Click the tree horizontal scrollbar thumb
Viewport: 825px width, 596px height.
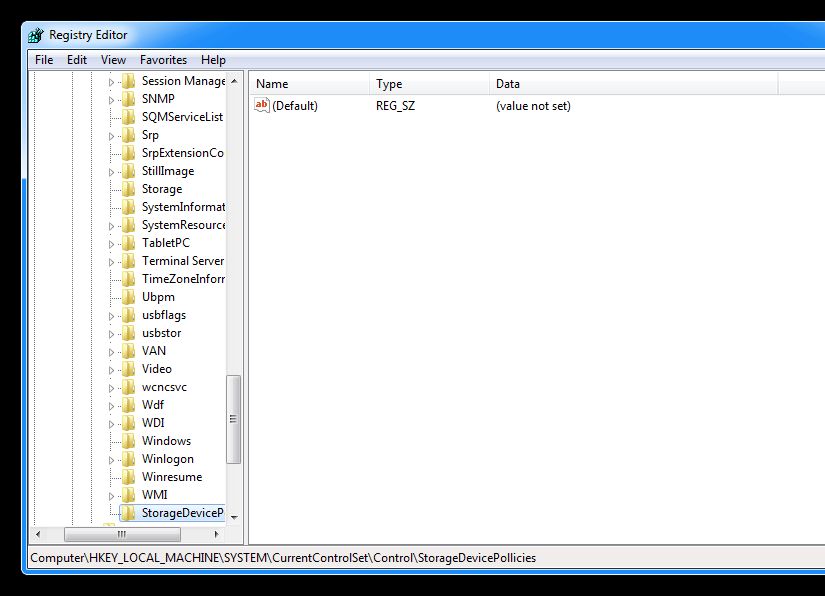point(122,534)
